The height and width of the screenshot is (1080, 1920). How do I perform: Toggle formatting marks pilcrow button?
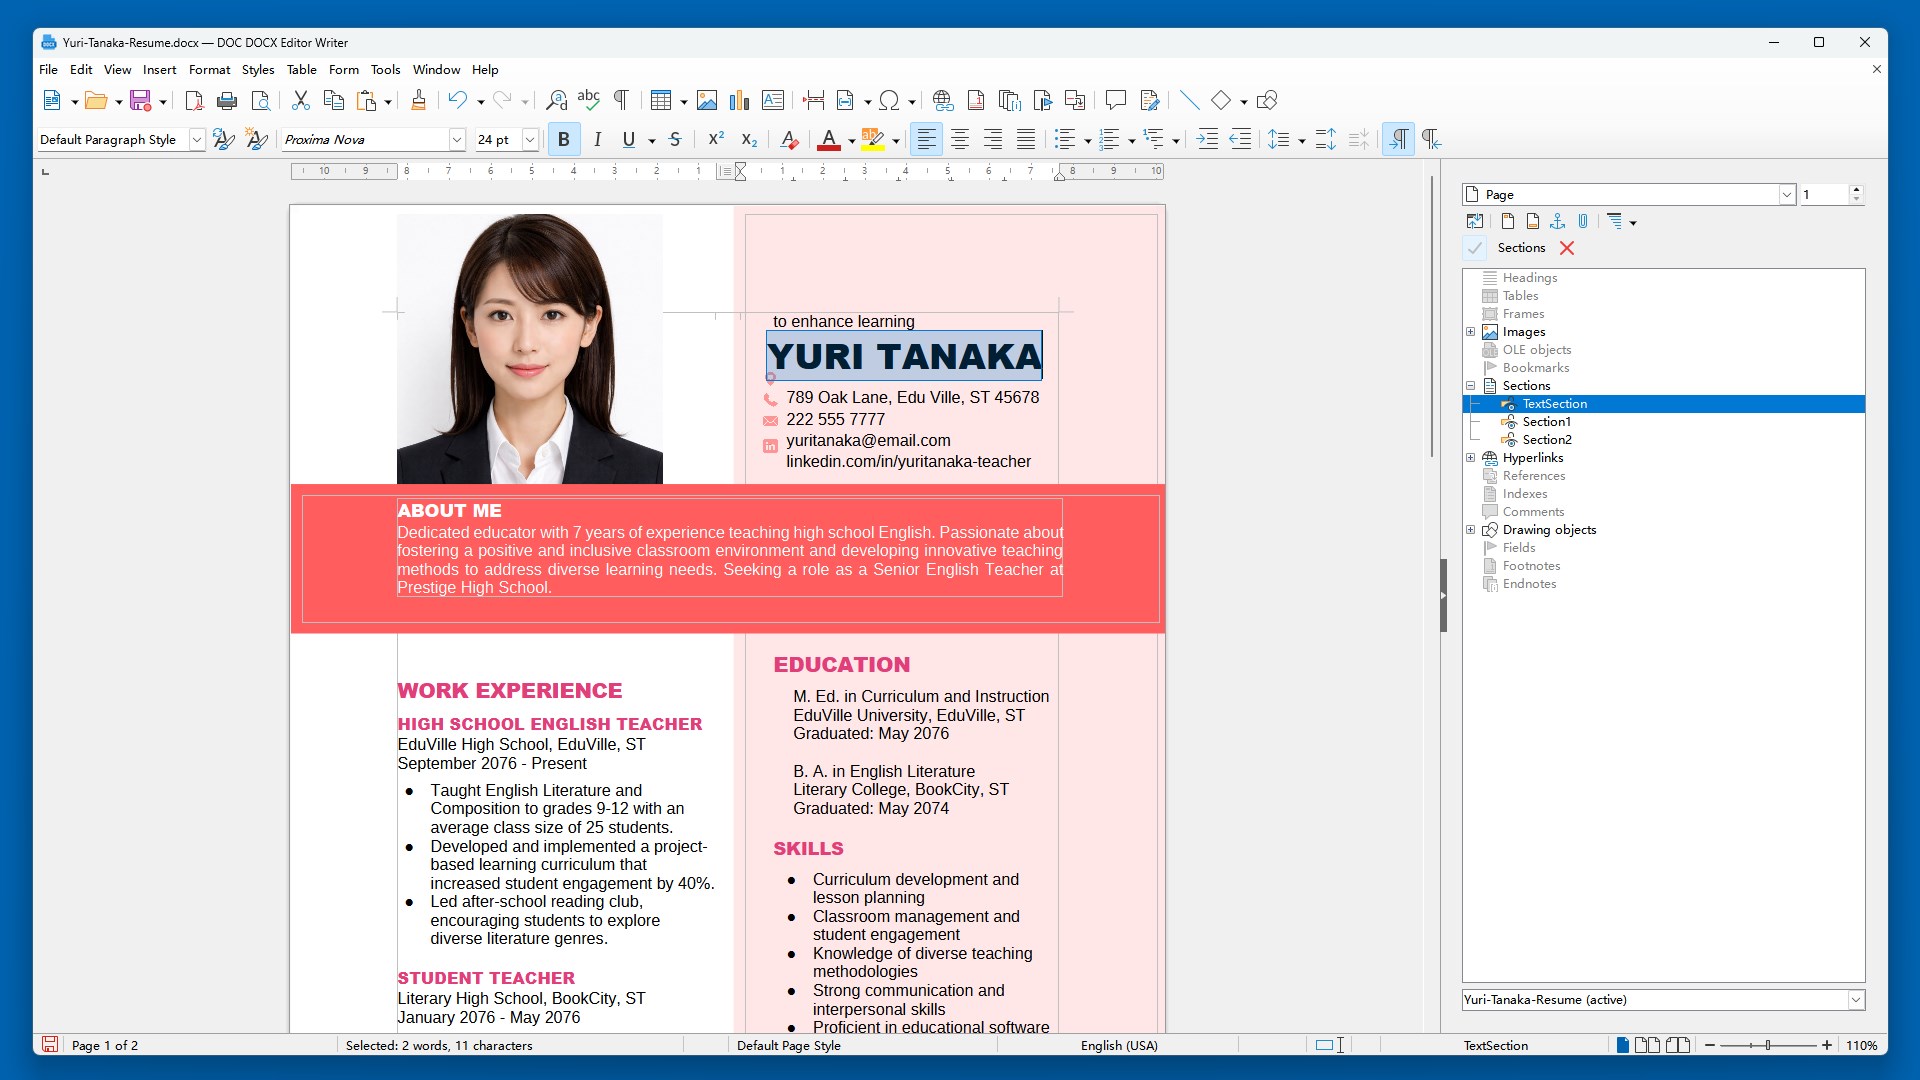(621, 100)
